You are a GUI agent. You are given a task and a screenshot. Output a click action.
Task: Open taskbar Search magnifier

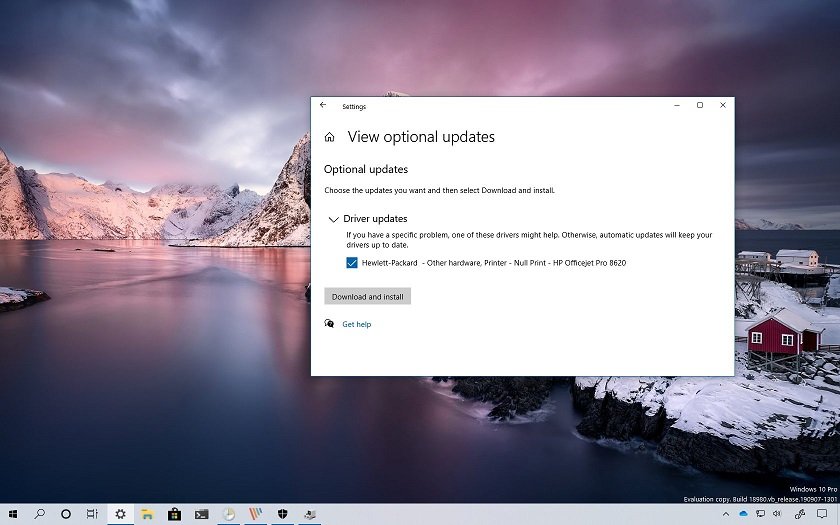[40, 514]
